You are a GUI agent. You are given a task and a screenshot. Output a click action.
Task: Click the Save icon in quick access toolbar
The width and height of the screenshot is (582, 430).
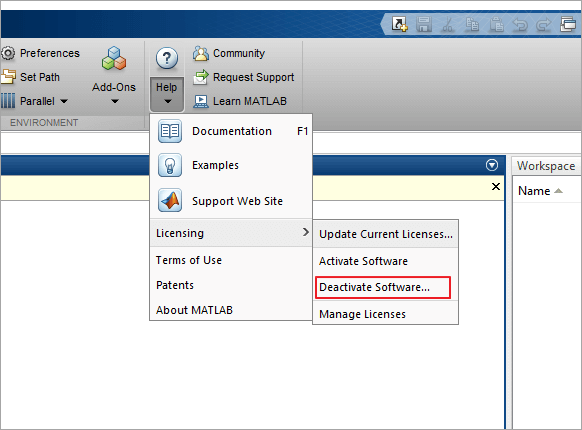pos(424,25)
